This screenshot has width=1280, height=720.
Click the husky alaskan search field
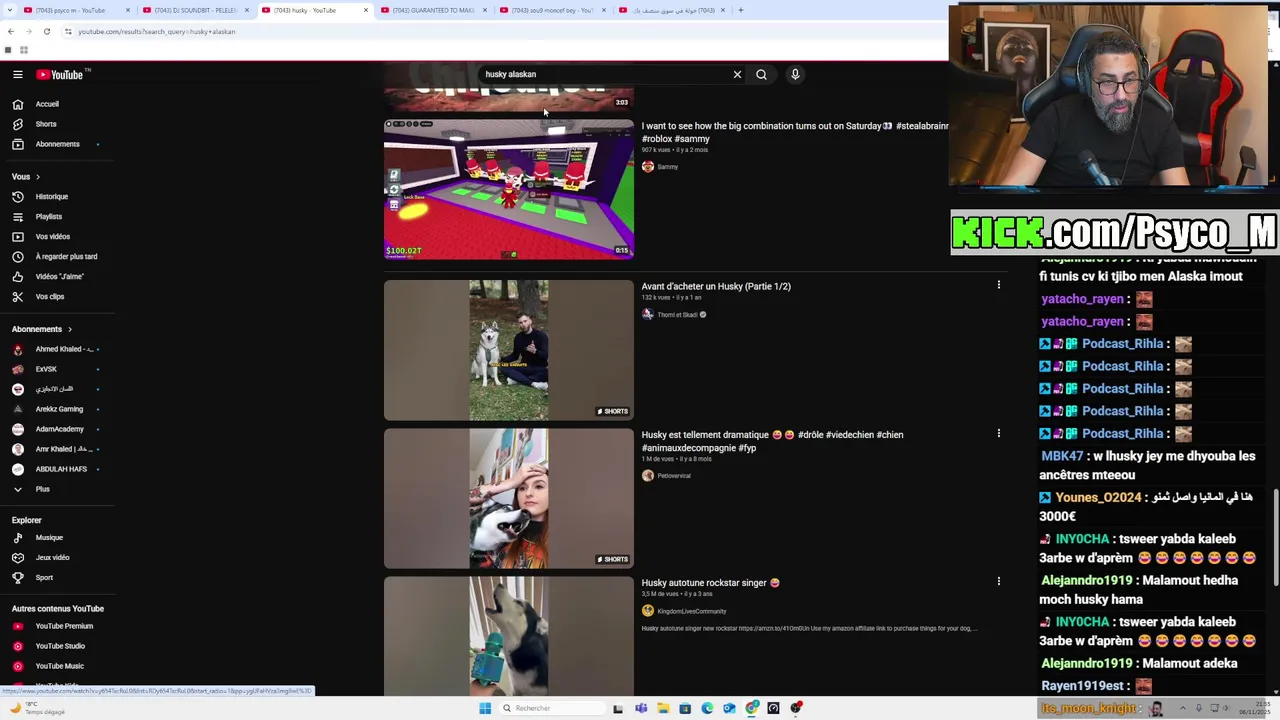[x=605, y=74]
